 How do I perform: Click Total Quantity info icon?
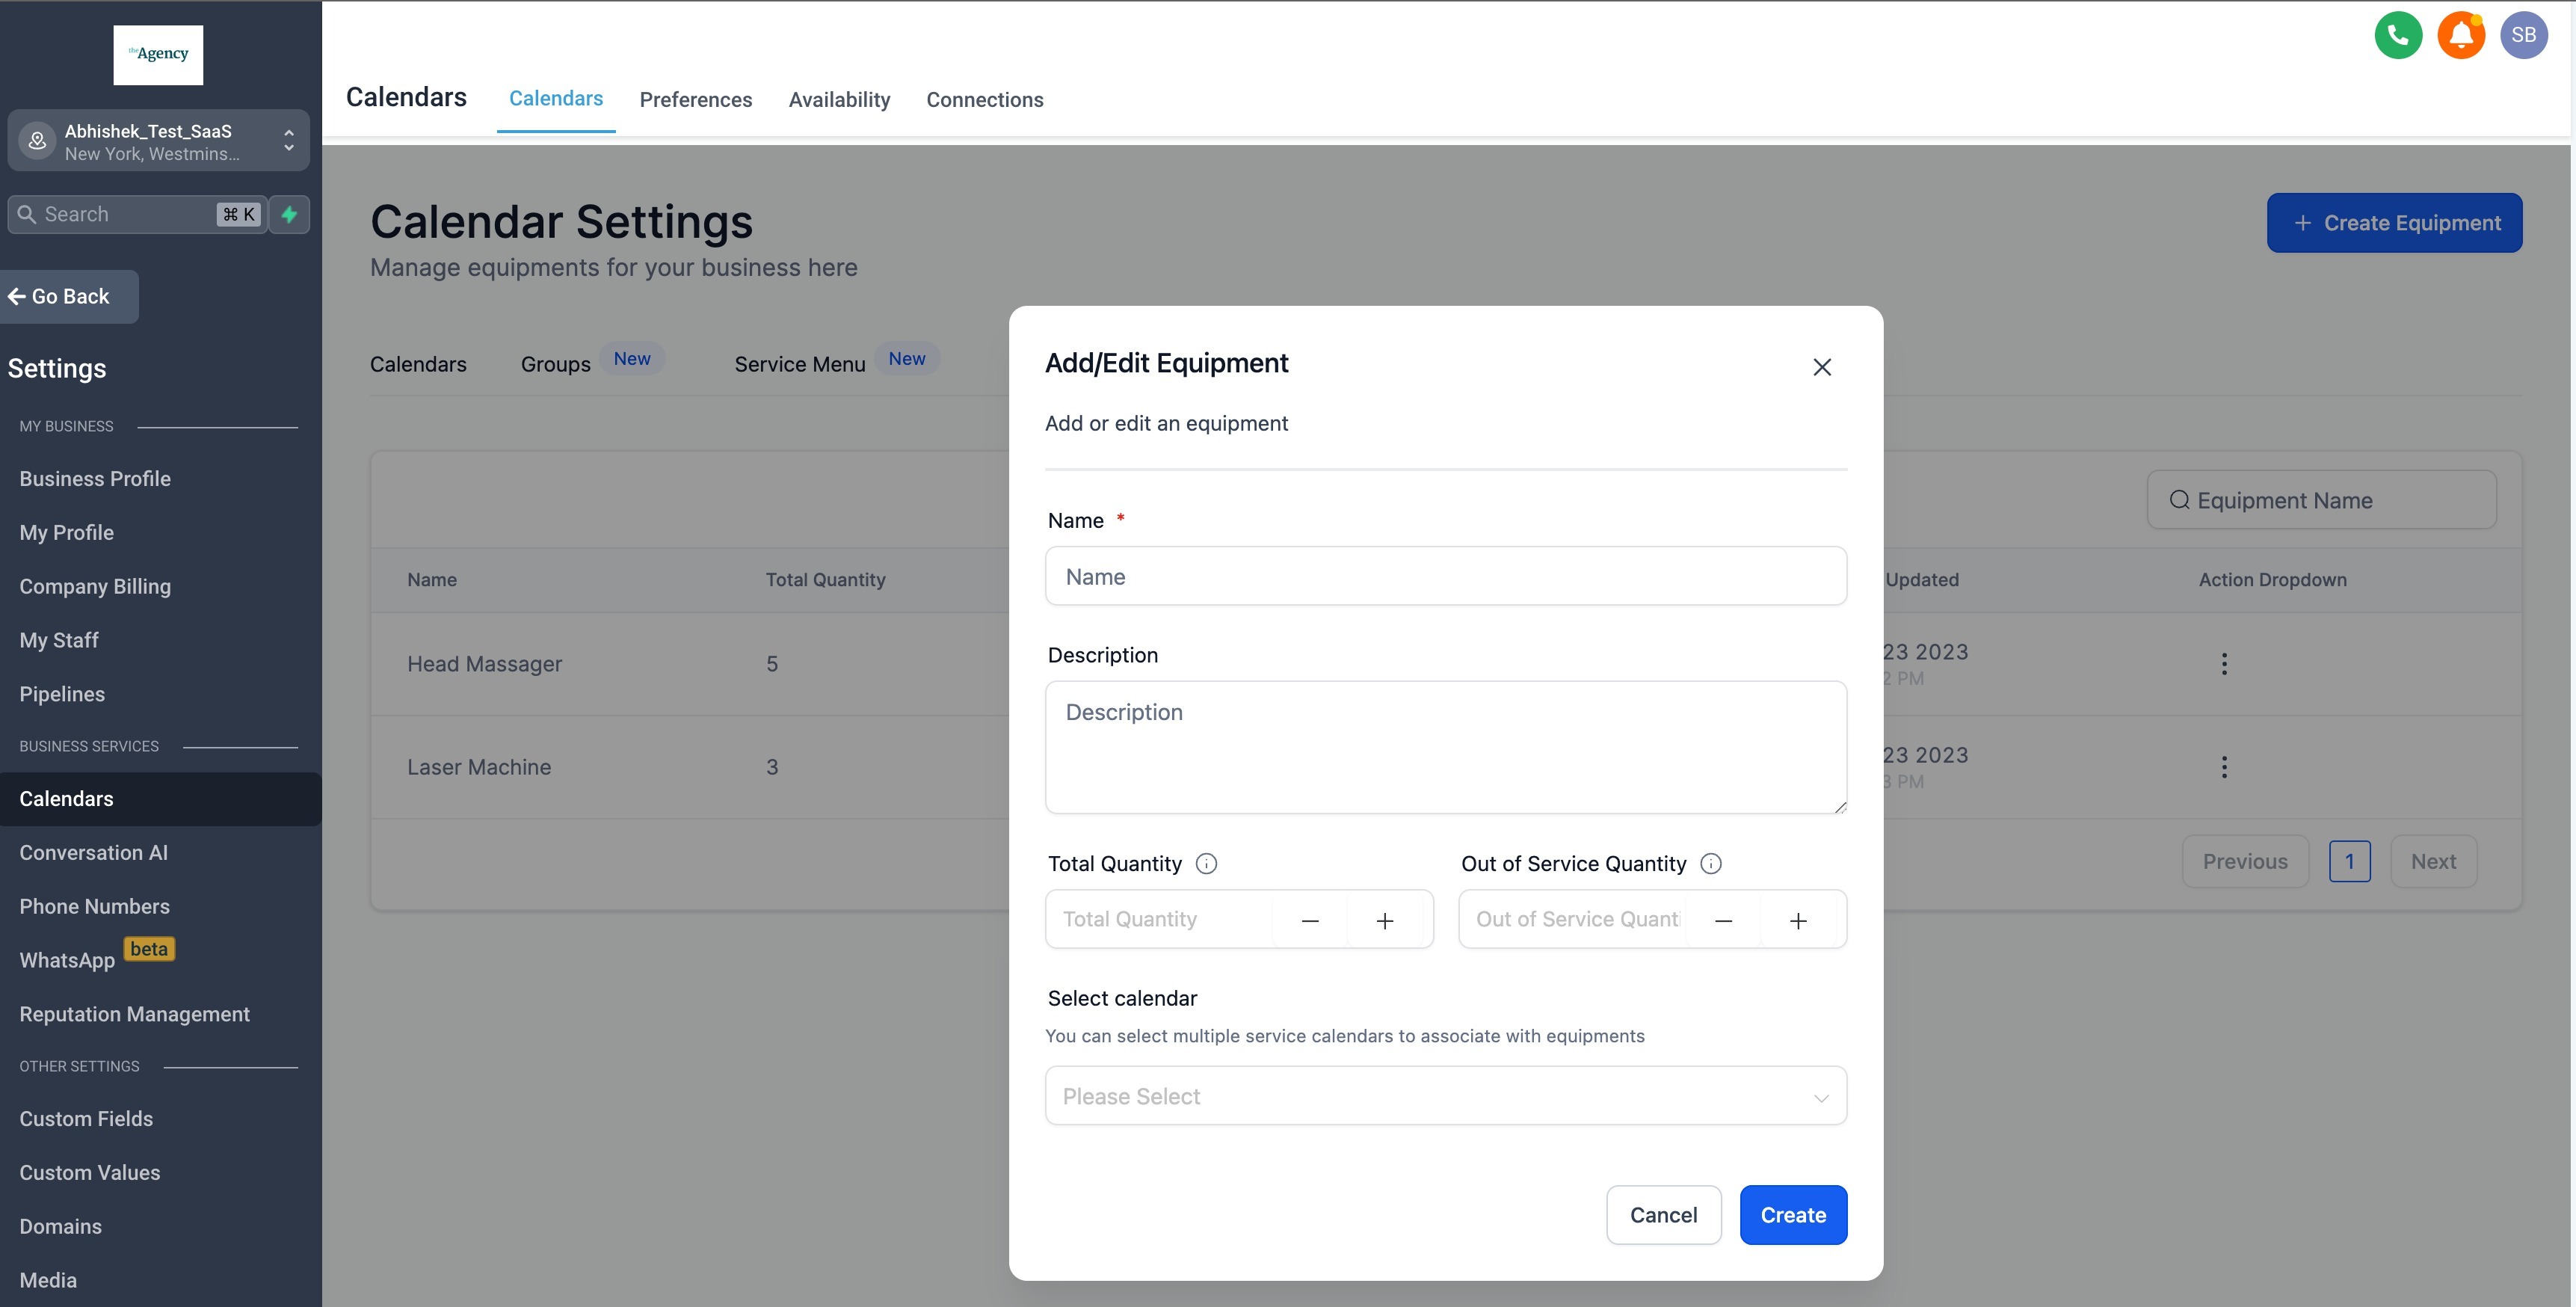coord(1206,864)
